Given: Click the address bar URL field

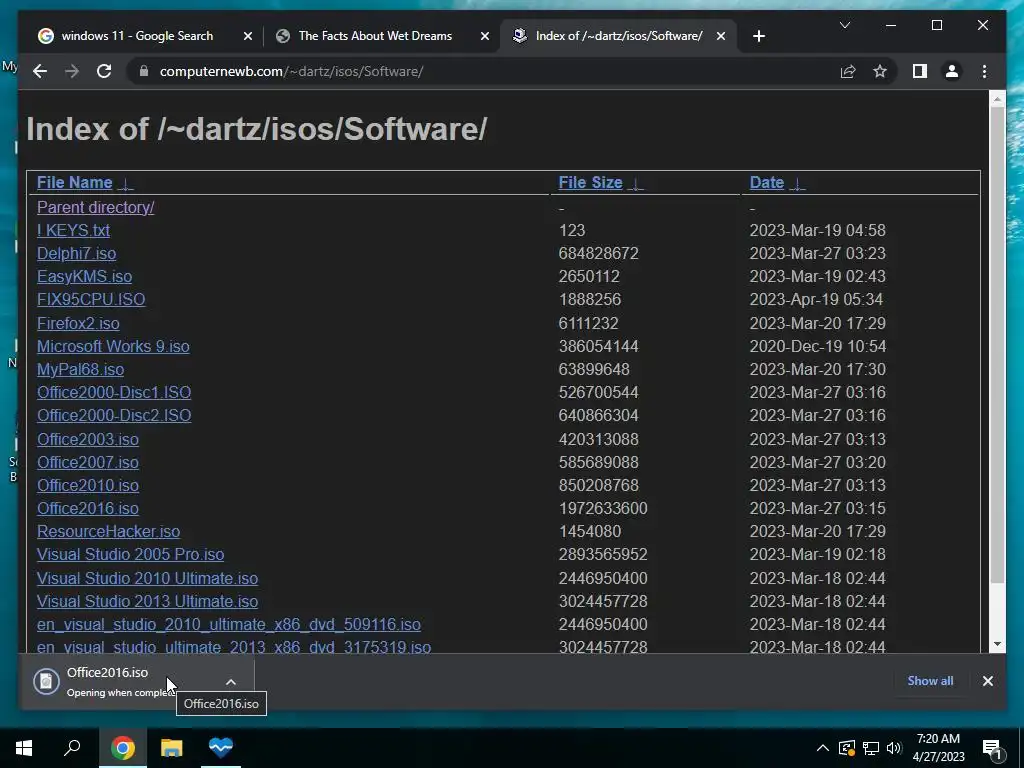Looking at the screenshot, I should [483, 71].
